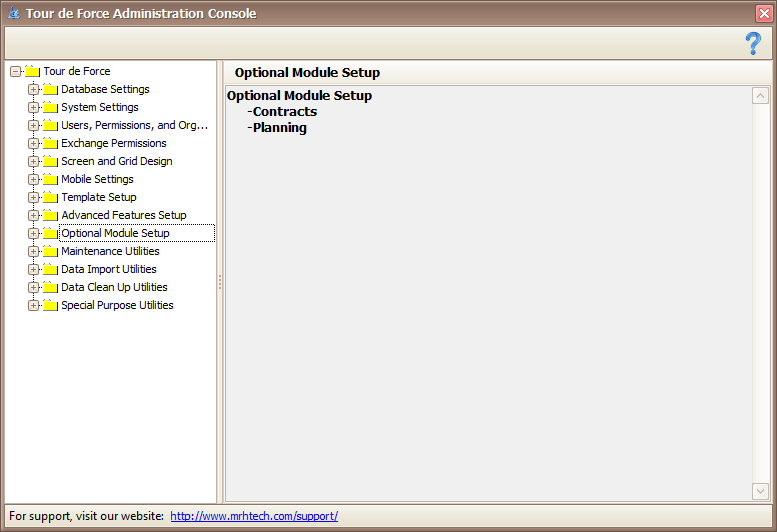Click the Maintenance Utilities folder icon
The width and height of the screenshot is (777, 532).
(x=51, y=251)
